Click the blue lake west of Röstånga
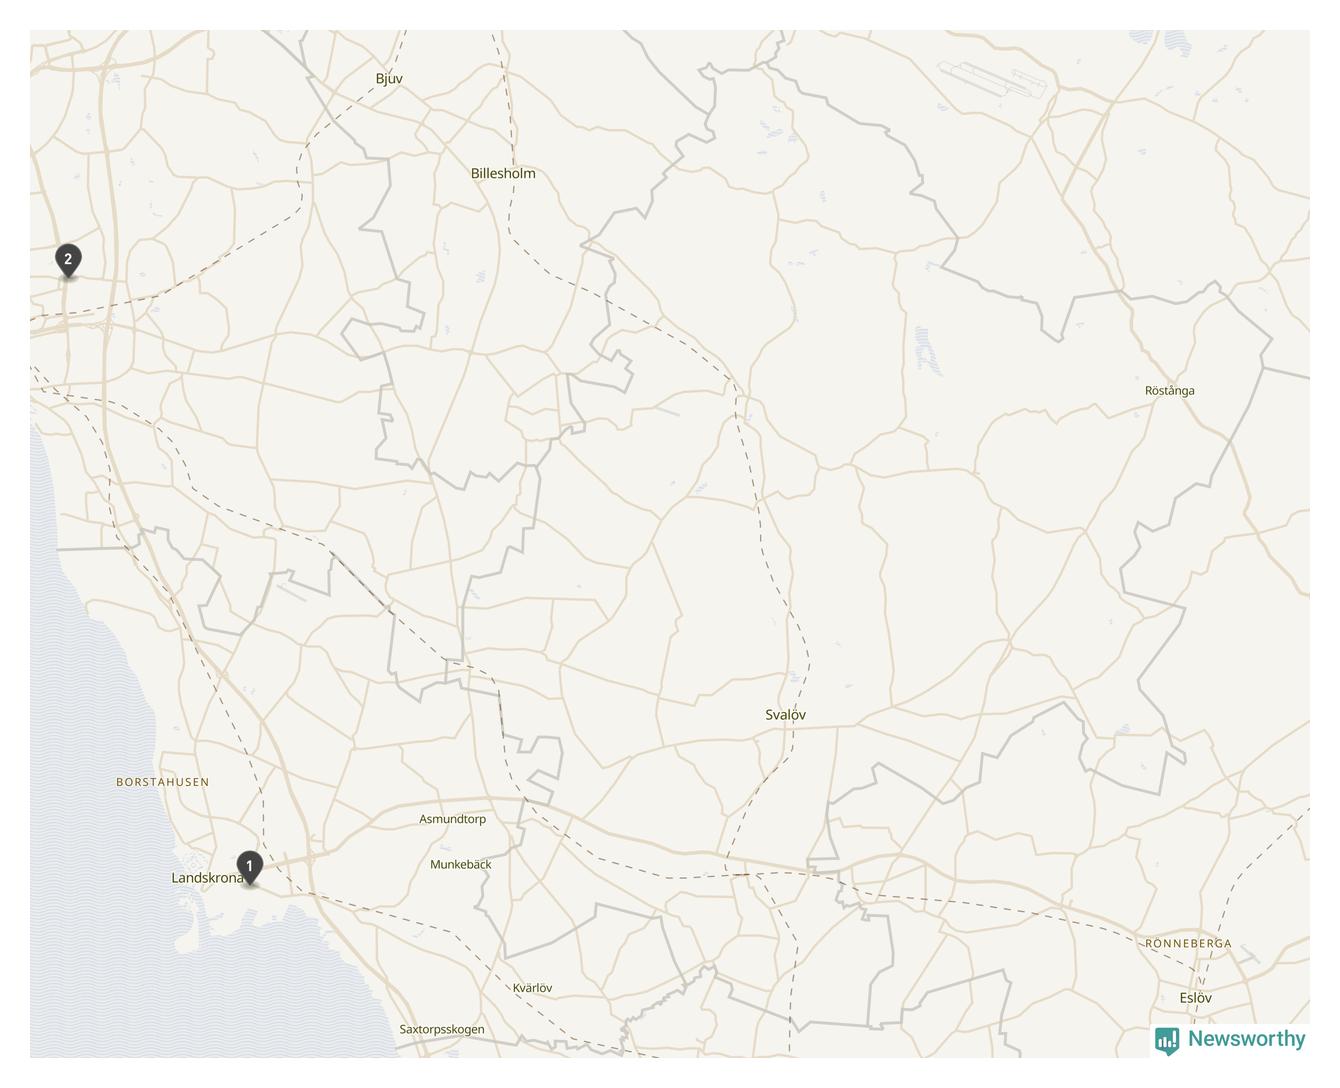The height and width of the screenshot is (1088, 1340). 927,350
